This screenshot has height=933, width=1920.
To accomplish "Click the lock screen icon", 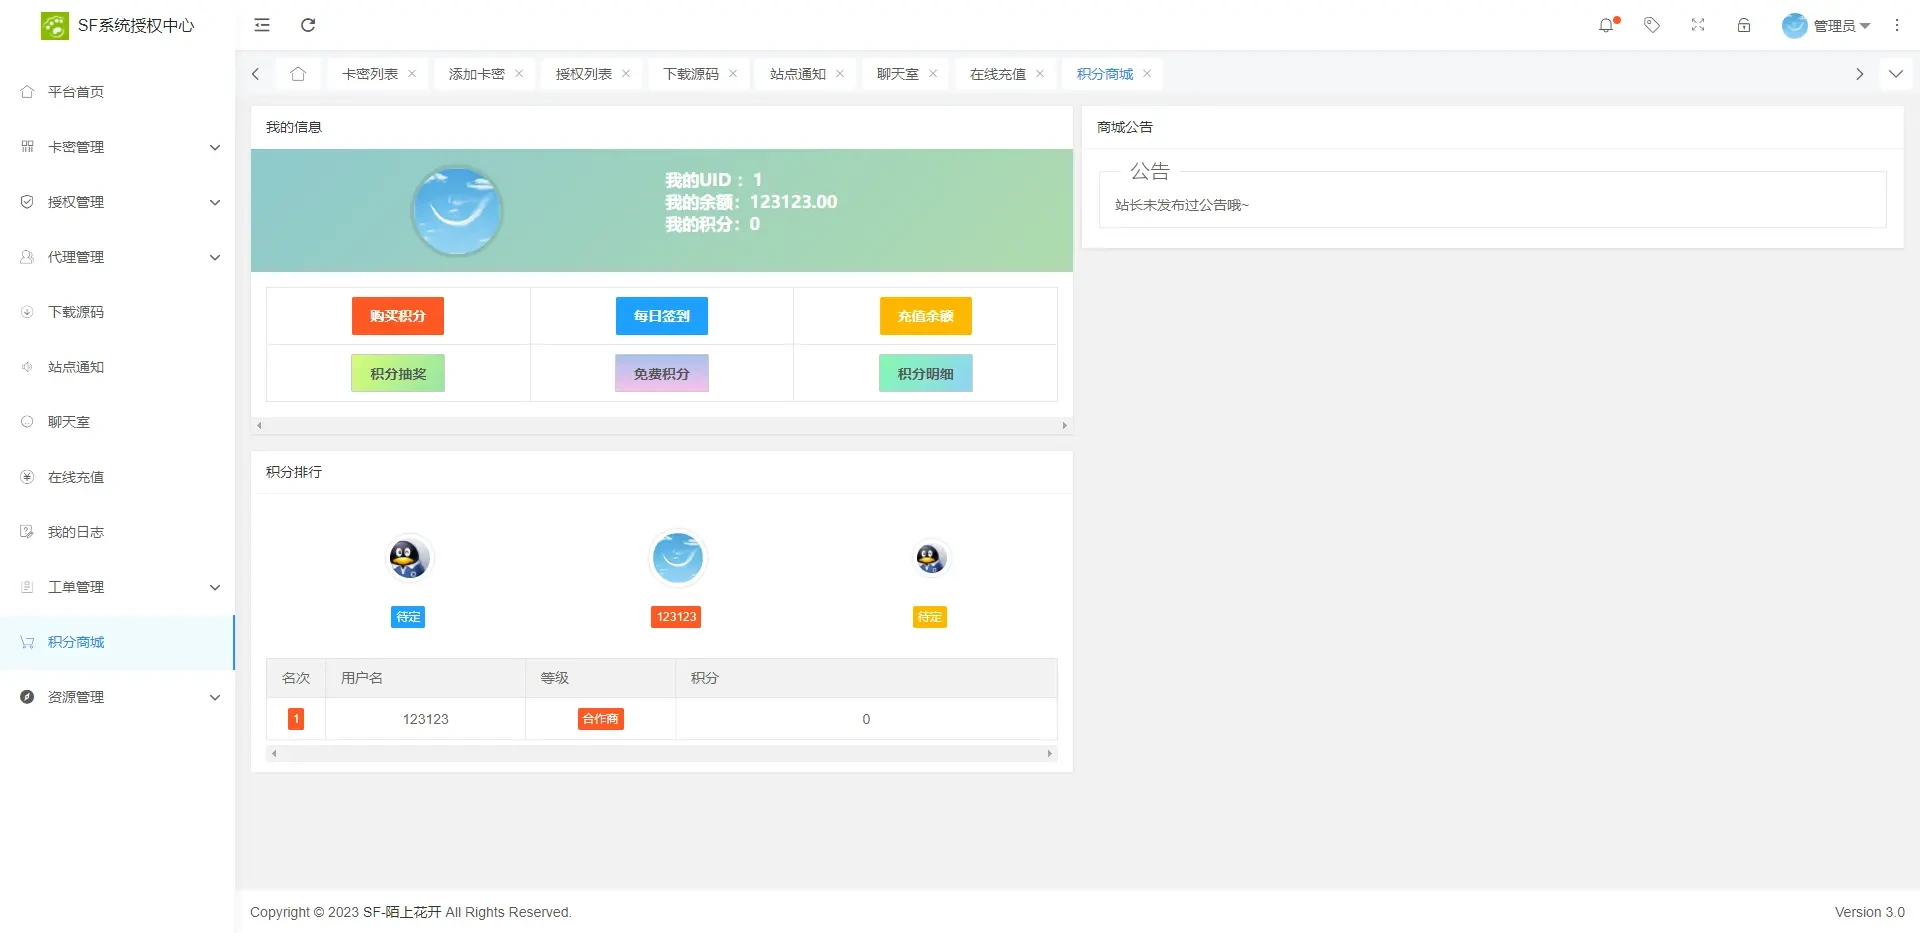I will pyautogui.click(x=1744, y=25).
